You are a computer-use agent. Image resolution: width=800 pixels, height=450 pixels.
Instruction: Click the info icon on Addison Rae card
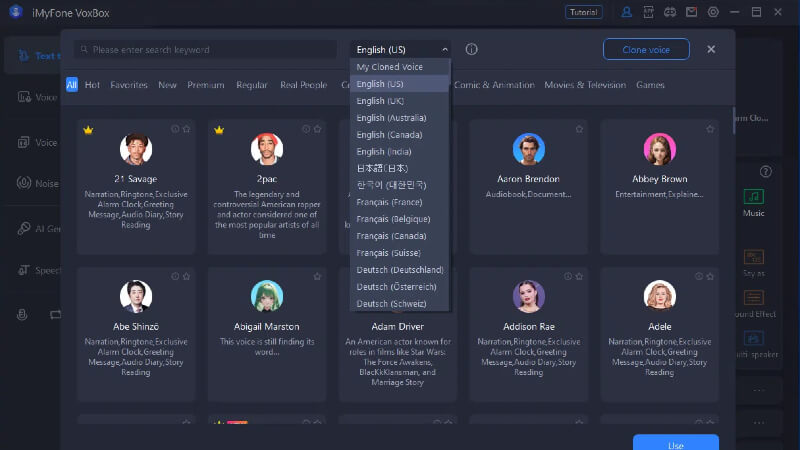[x=568, y=276]
